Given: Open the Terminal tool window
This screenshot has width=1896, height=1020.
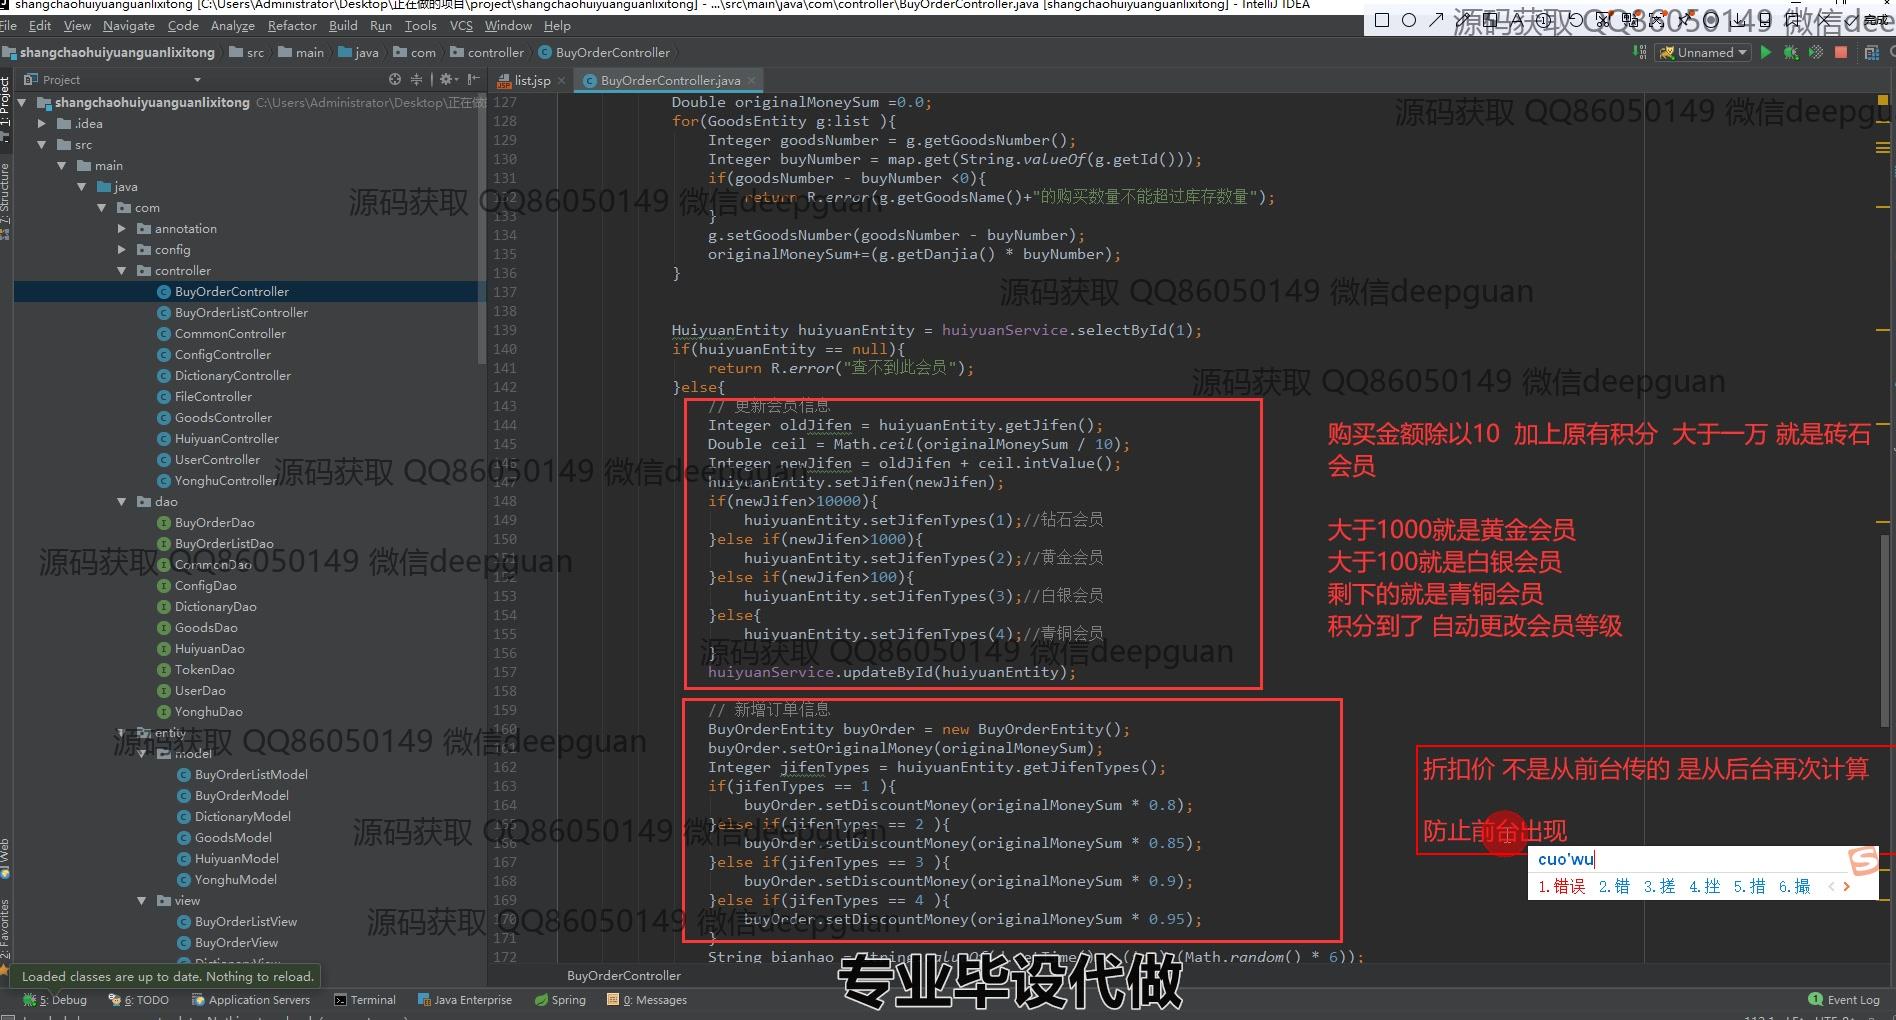Looking at the screenshot, I should pos(365,1000).
